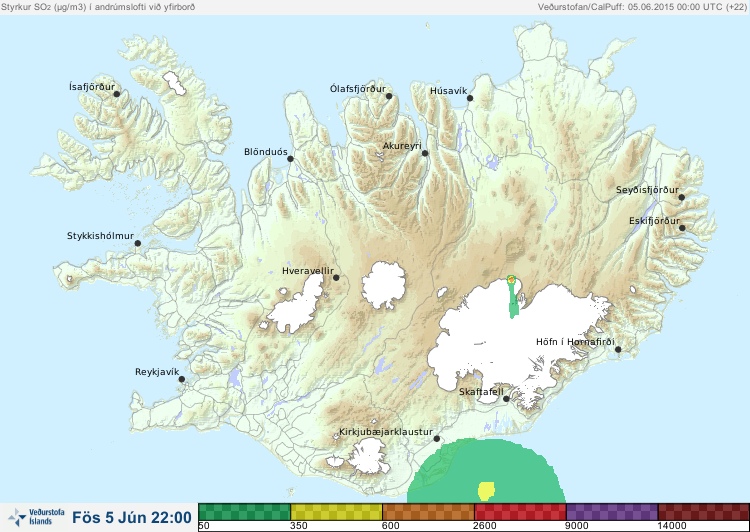The width and height of the screenshot is (750, 532).
Task: Click the yellow 350 legend swatch
Action: tap(336, 512)
